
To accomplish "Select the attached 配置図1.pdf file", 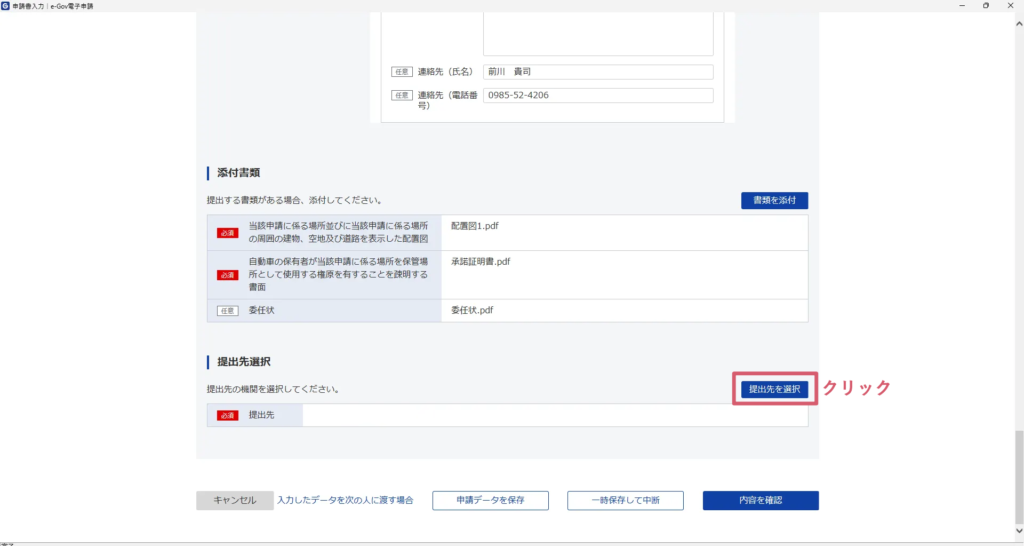I will (x=475, y=226).
